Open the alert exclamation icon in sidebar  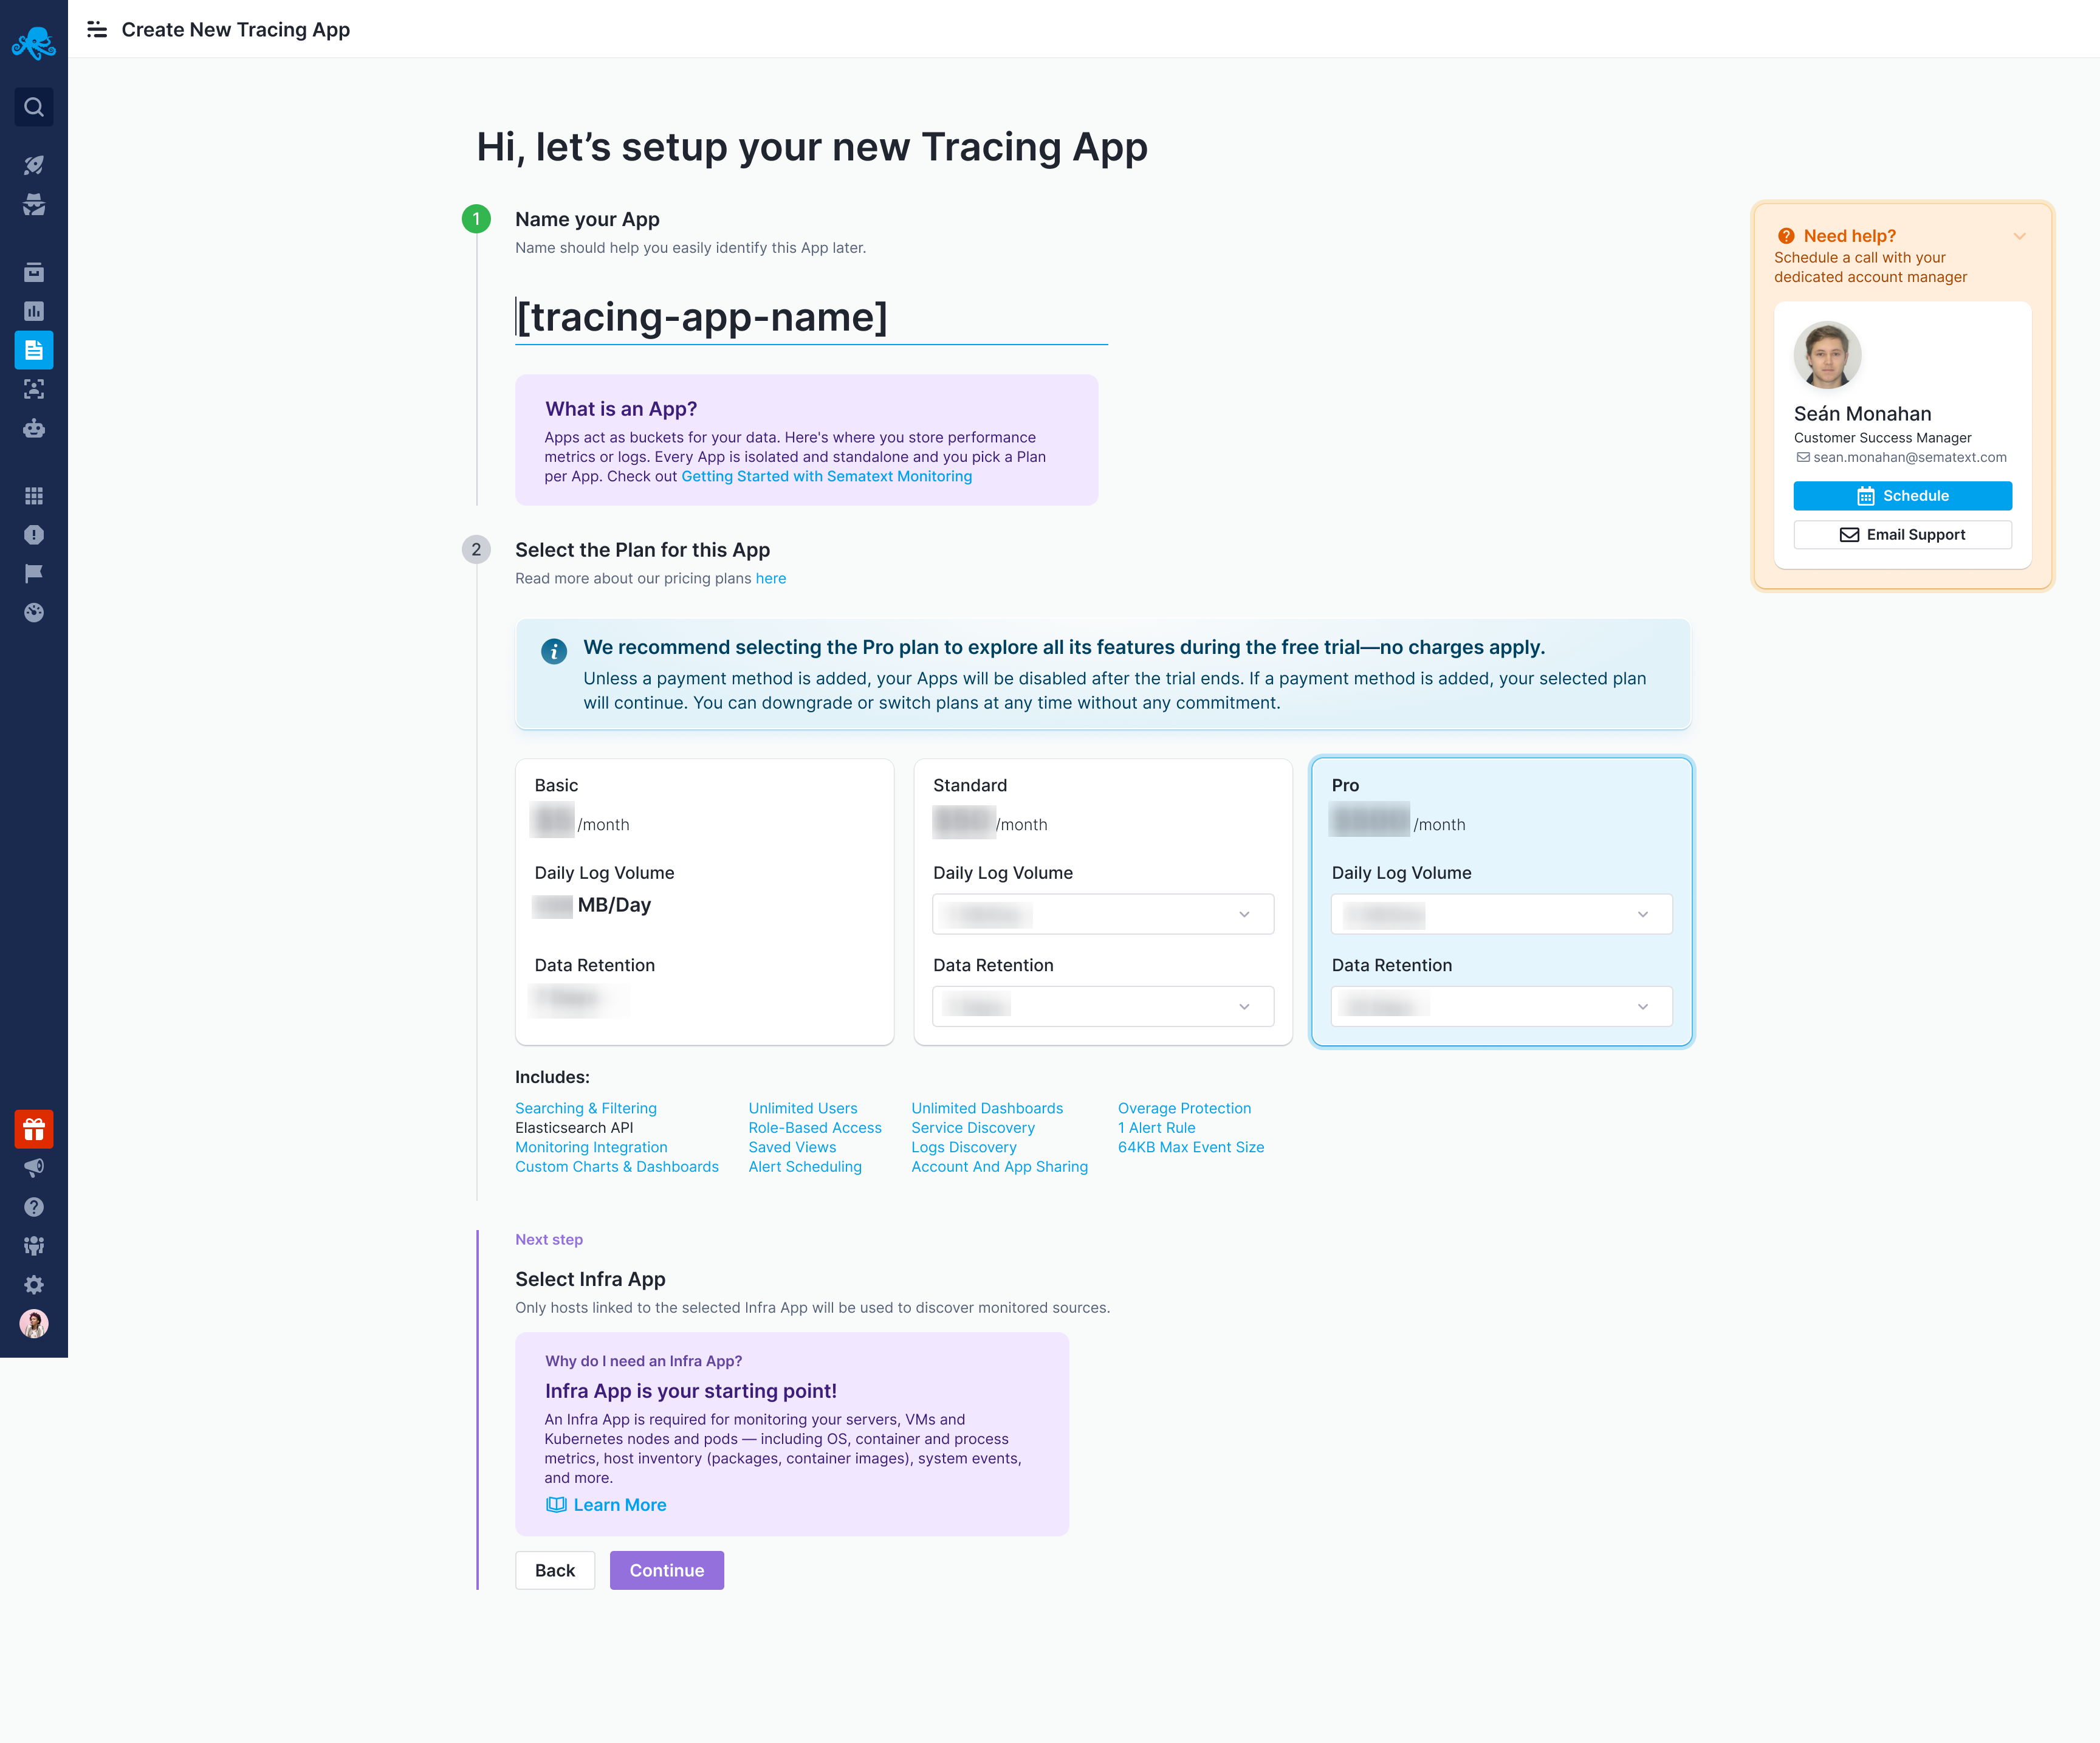coord(34,535)
